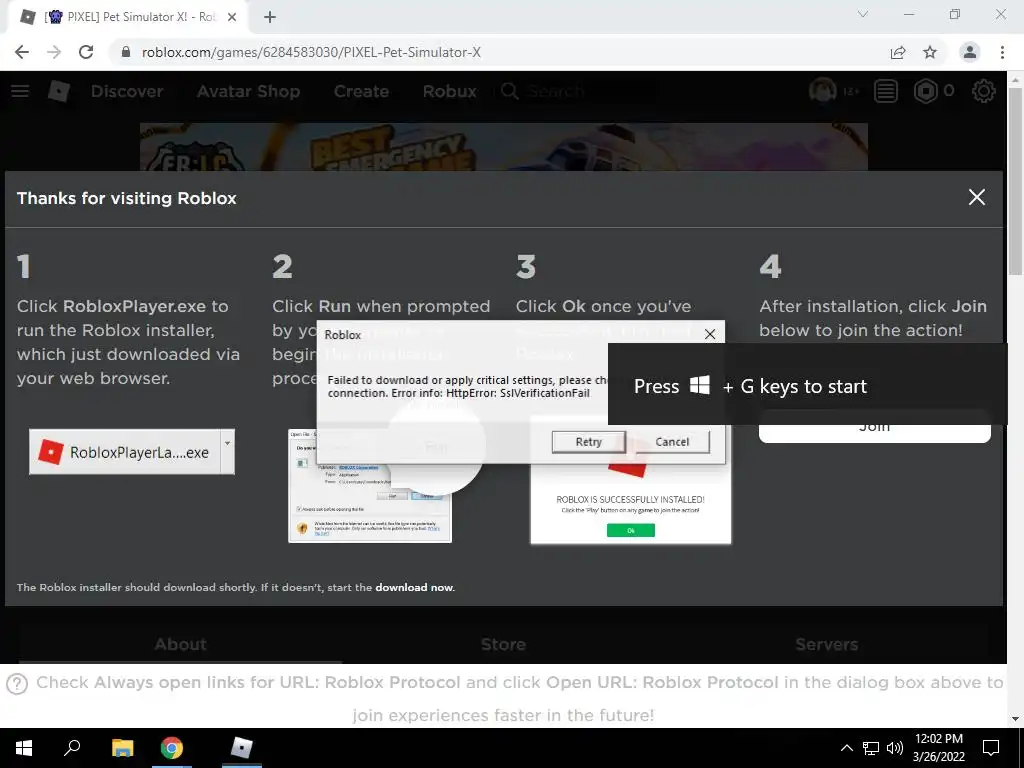The width and height of the screenshot is (1024, 768).
Task: Open Create in Roblox nav
Action: pos(361,91)
